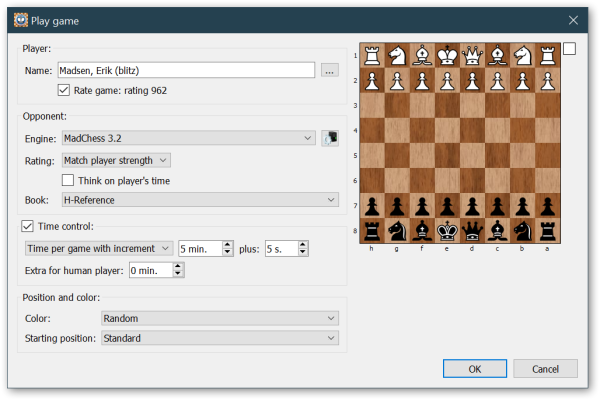Click the white knight on b1
Image resolution: width=600 pixels, height=400 pixels.
pyautogui.click(x=523, y=56)
